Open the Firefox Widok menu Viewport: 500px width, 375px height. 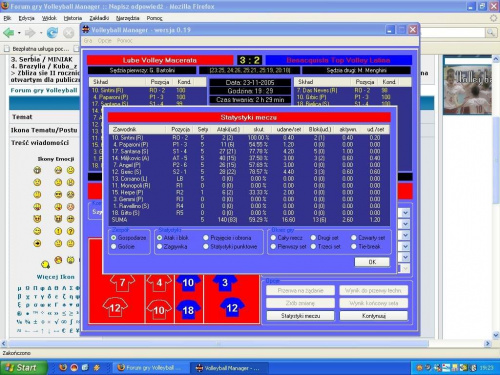click(x=49, y=18)
